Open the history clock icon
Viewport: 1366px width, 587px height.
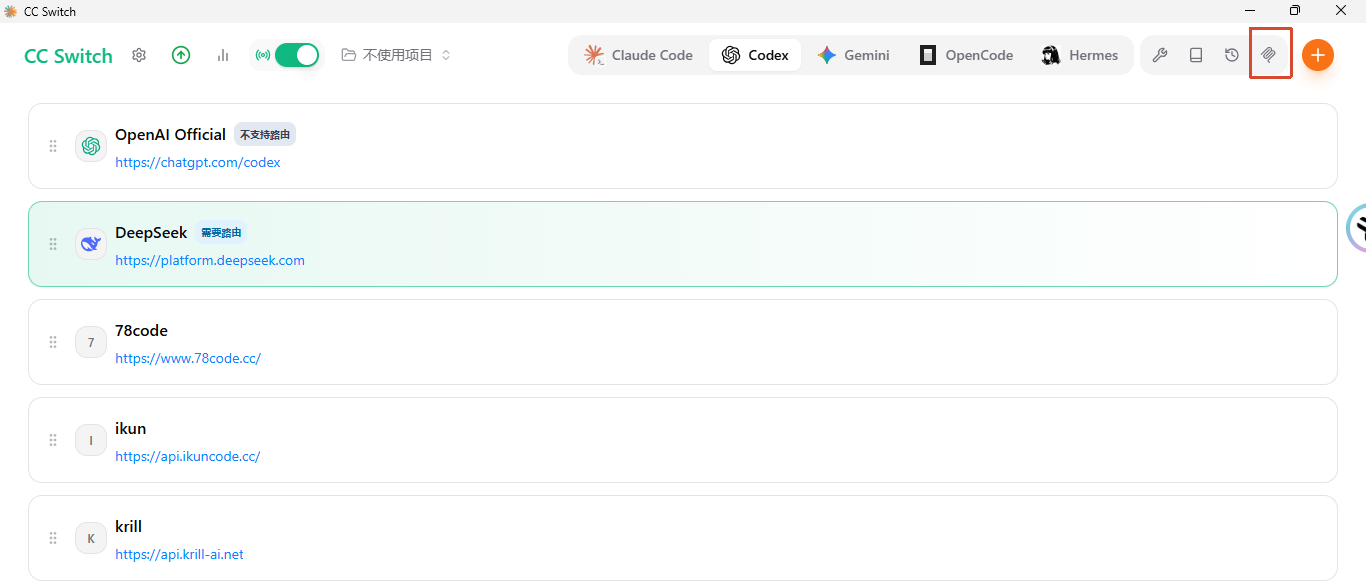pyautogui.click(x=1232, y=55)
